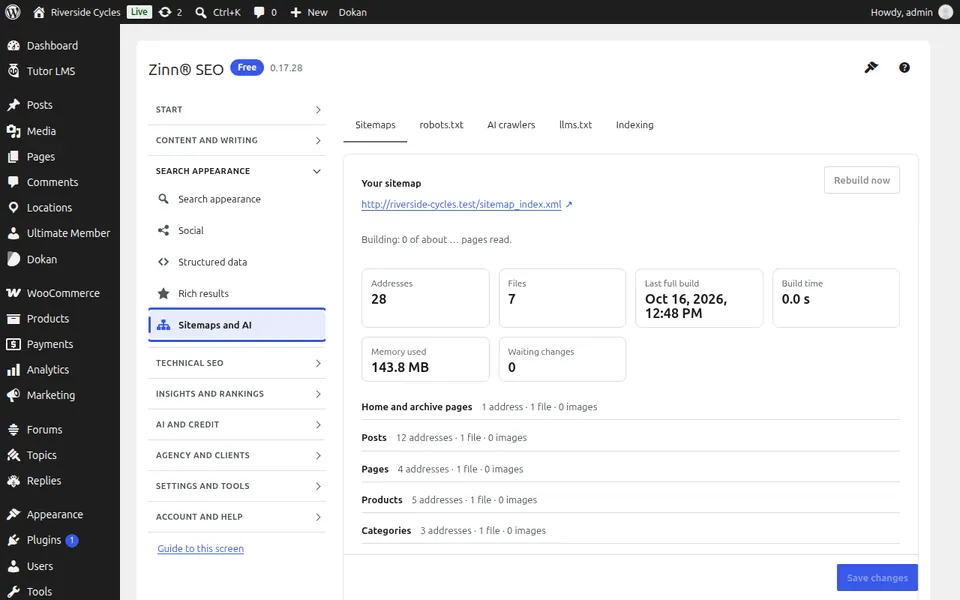The height and width of the screenshot is (600, 960).
Task: Expand the AGENCY AND CLIENTS section
Action: pos(237,455)
